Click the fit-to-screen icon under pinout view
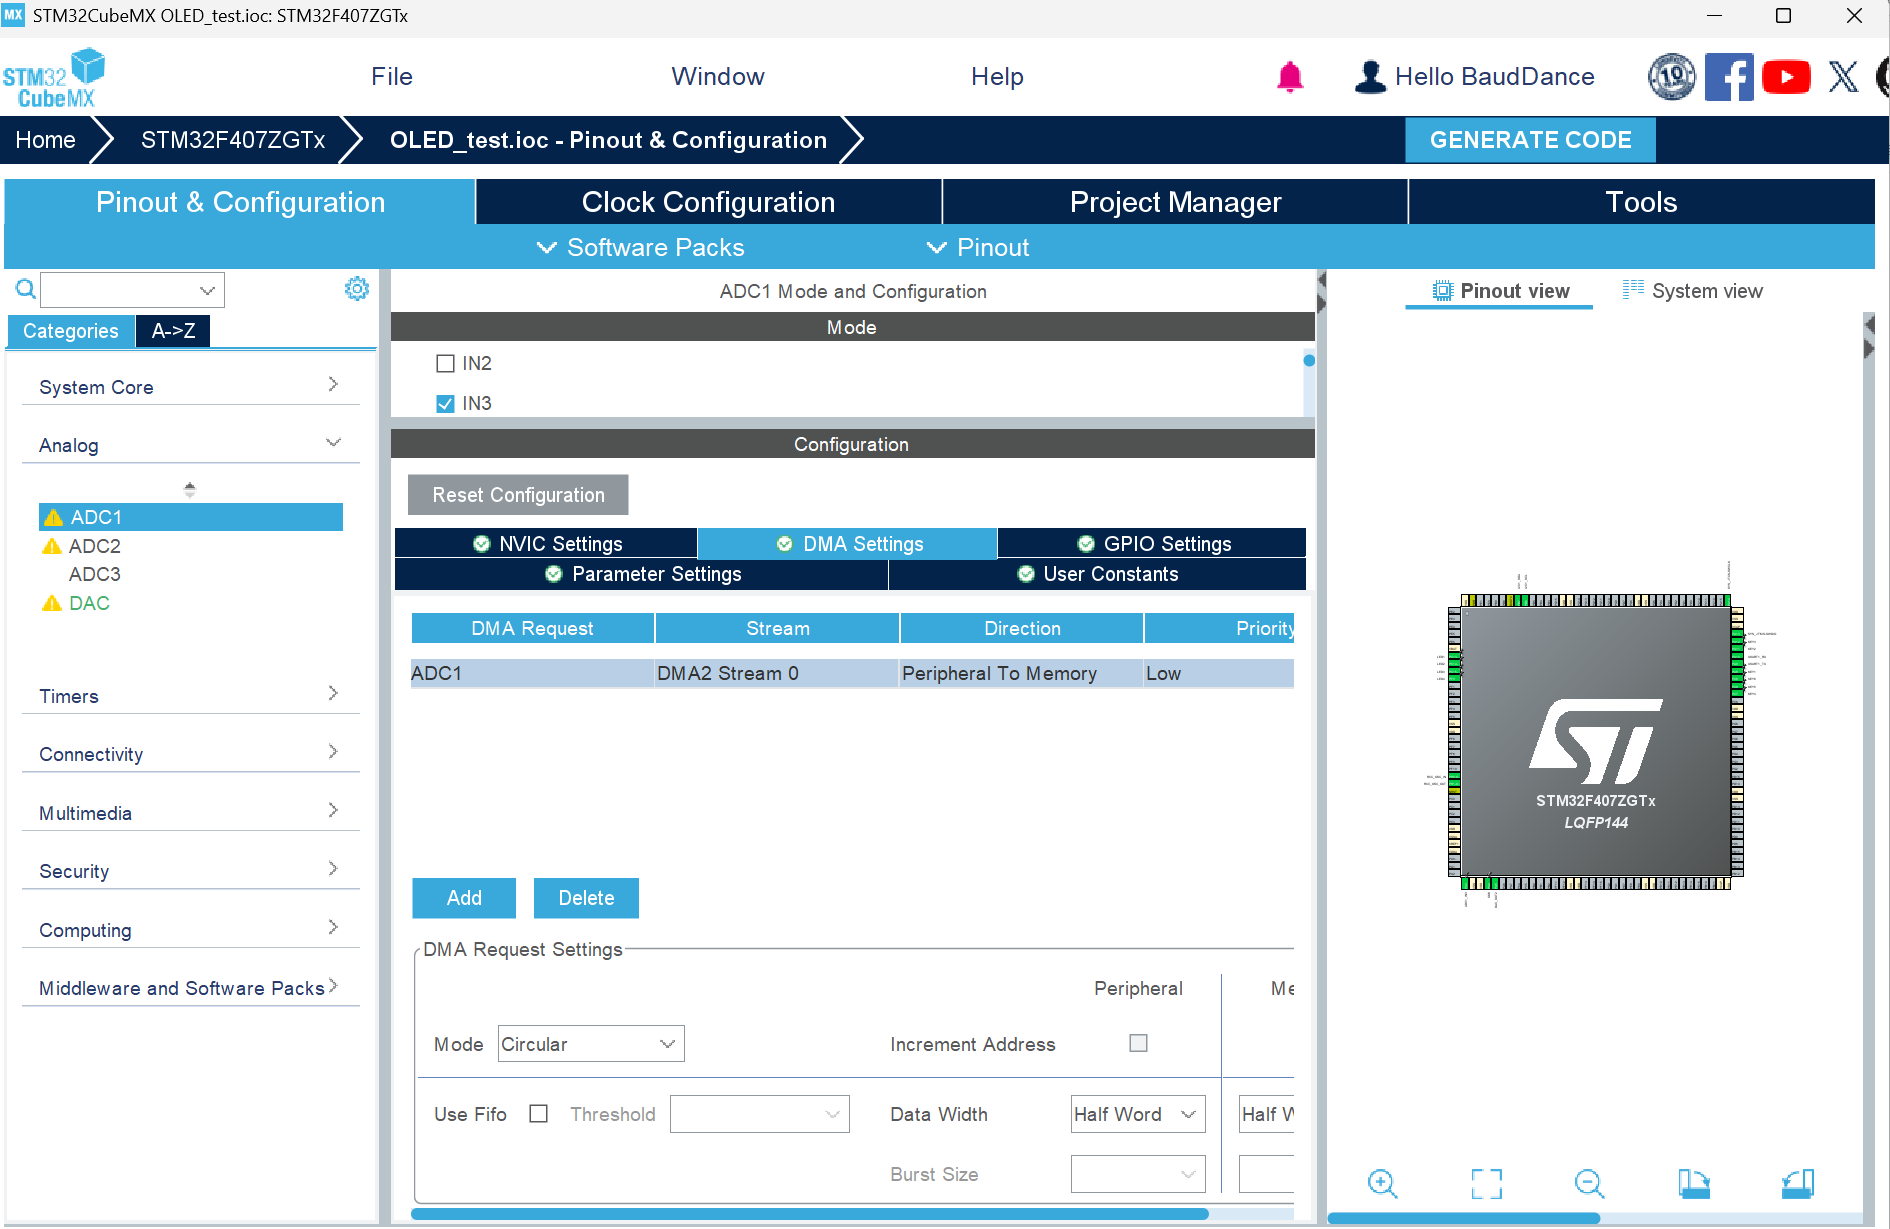 [x=1487, y=1183]
